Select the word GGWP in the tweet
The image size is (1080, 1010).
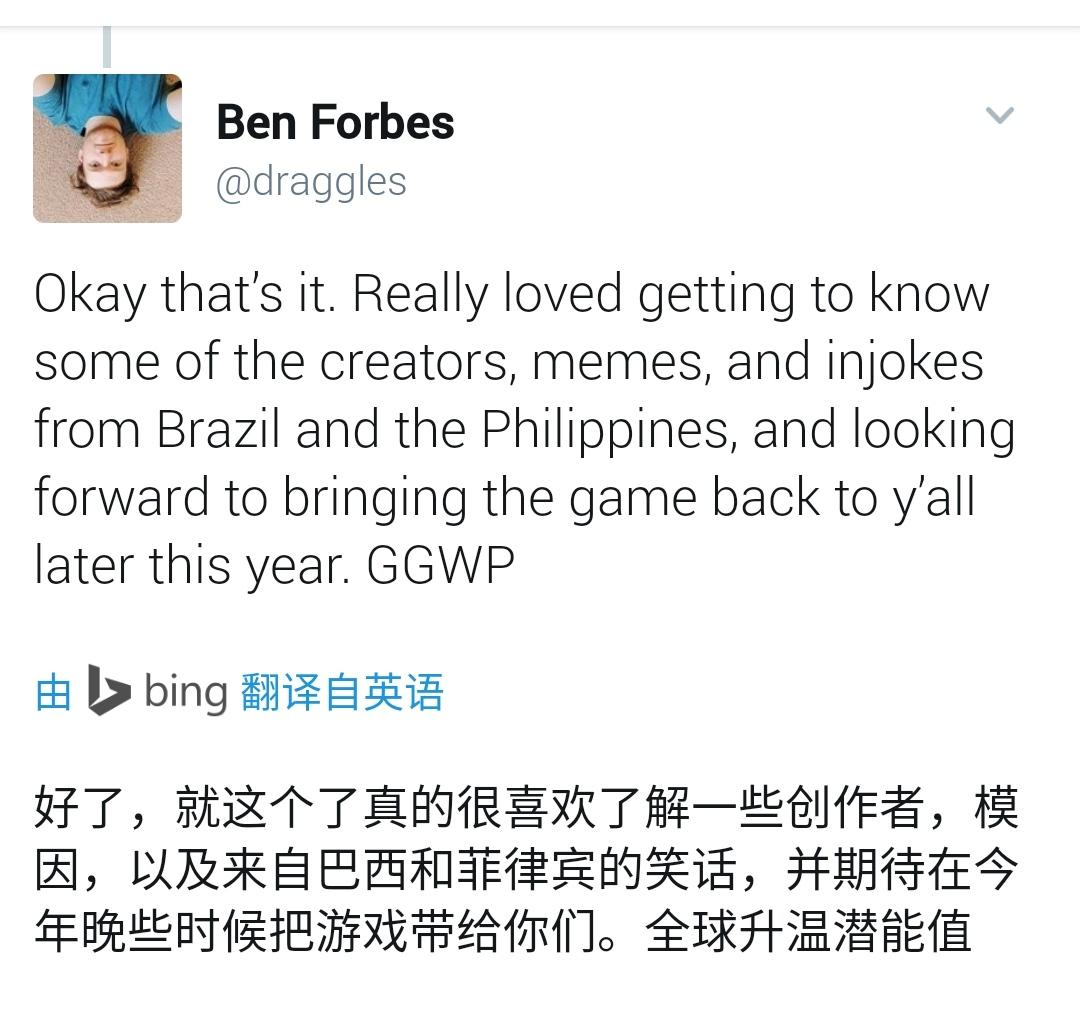pyautogui.click(x=440, y=566)
